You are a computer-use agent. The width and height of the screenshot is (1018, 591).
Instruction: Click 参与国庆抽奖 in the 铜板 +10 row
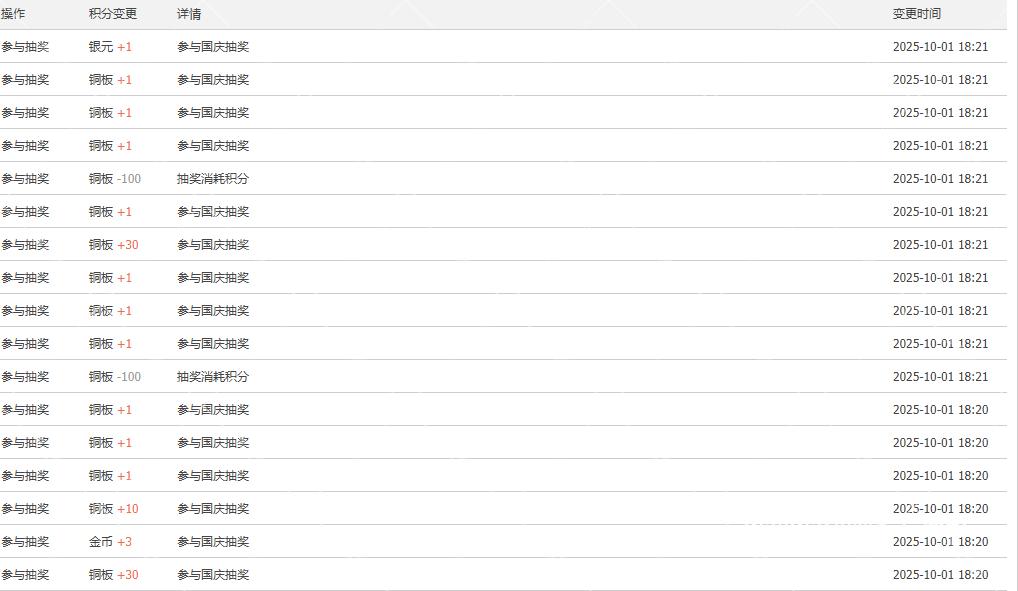pyautogui.click(x=213, y=509)
